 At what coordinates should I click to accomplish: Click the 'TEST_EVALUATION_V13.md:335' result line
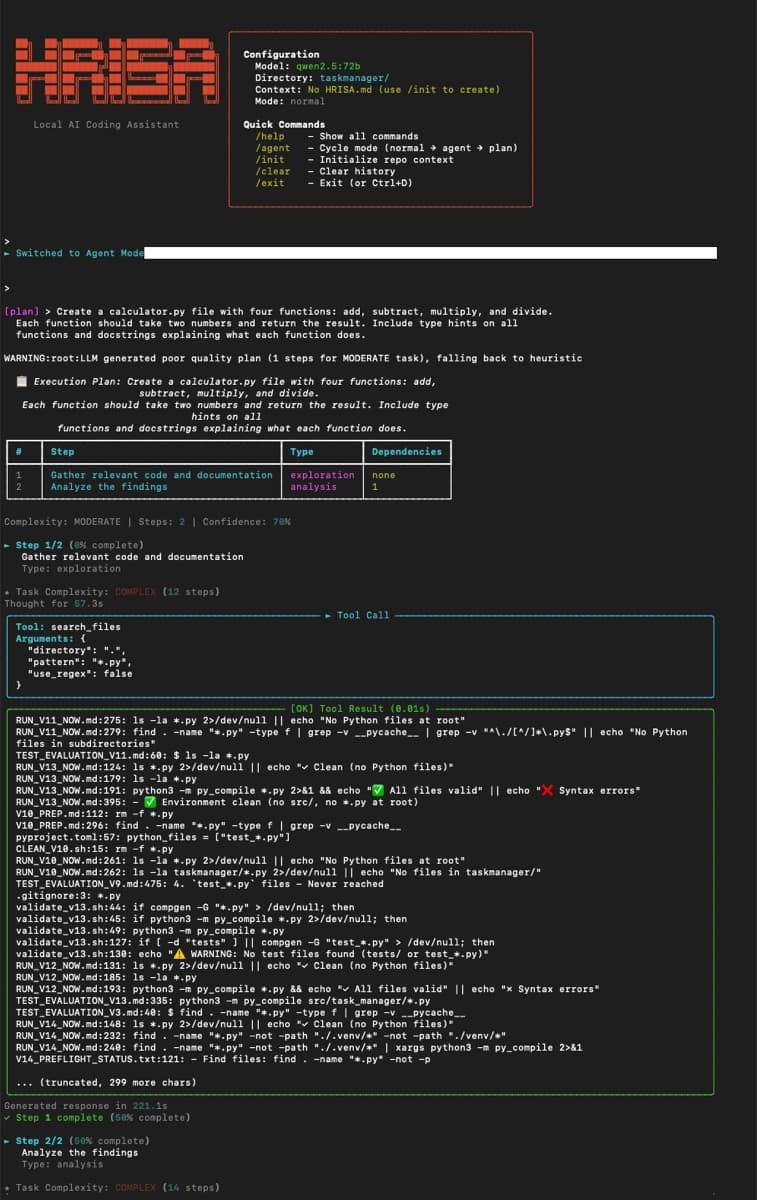click(223, 1000)
